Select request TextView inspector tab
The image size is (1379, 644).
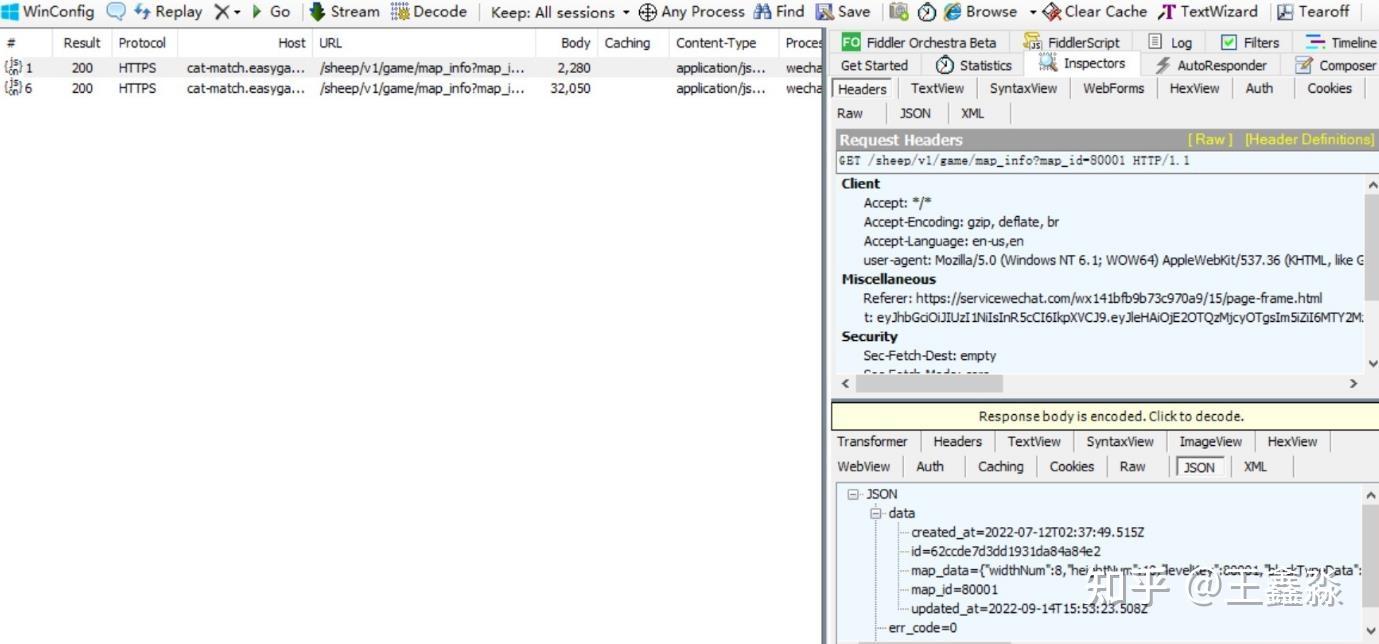tap(937, 88)
